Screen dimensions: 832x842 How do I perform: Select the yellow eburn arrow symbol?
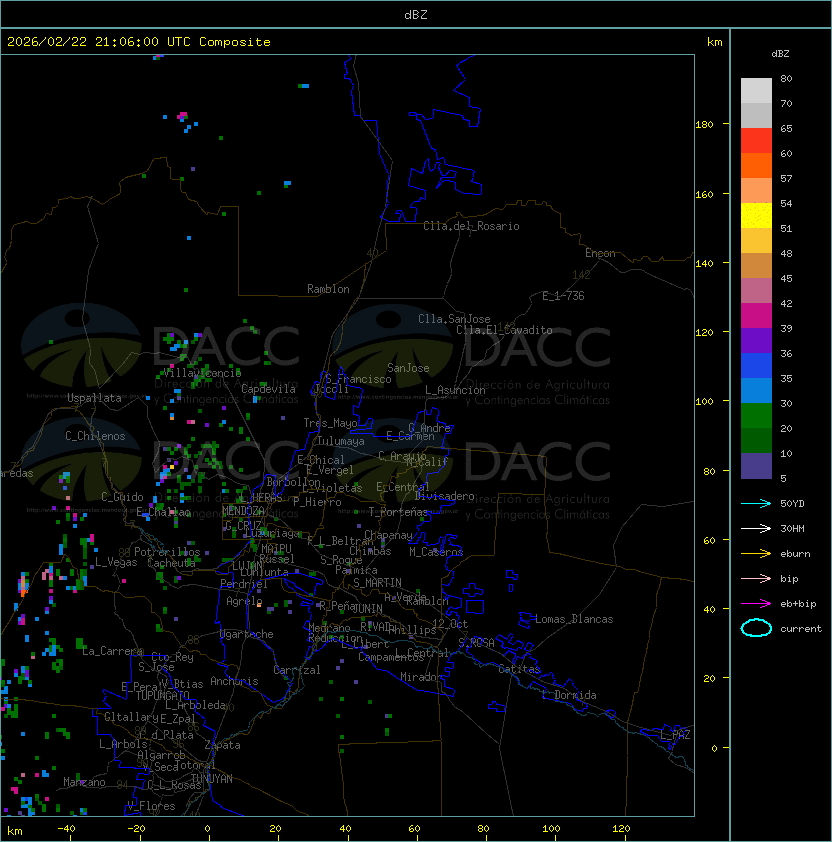[756, 553]
